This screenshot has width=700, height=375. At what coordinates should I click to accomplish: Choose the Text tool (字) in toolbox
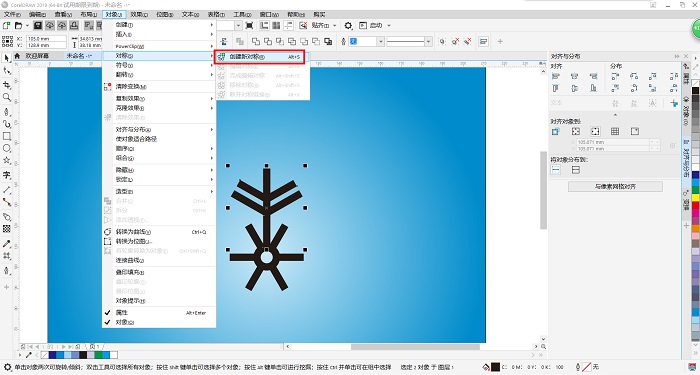pos(7,175)
